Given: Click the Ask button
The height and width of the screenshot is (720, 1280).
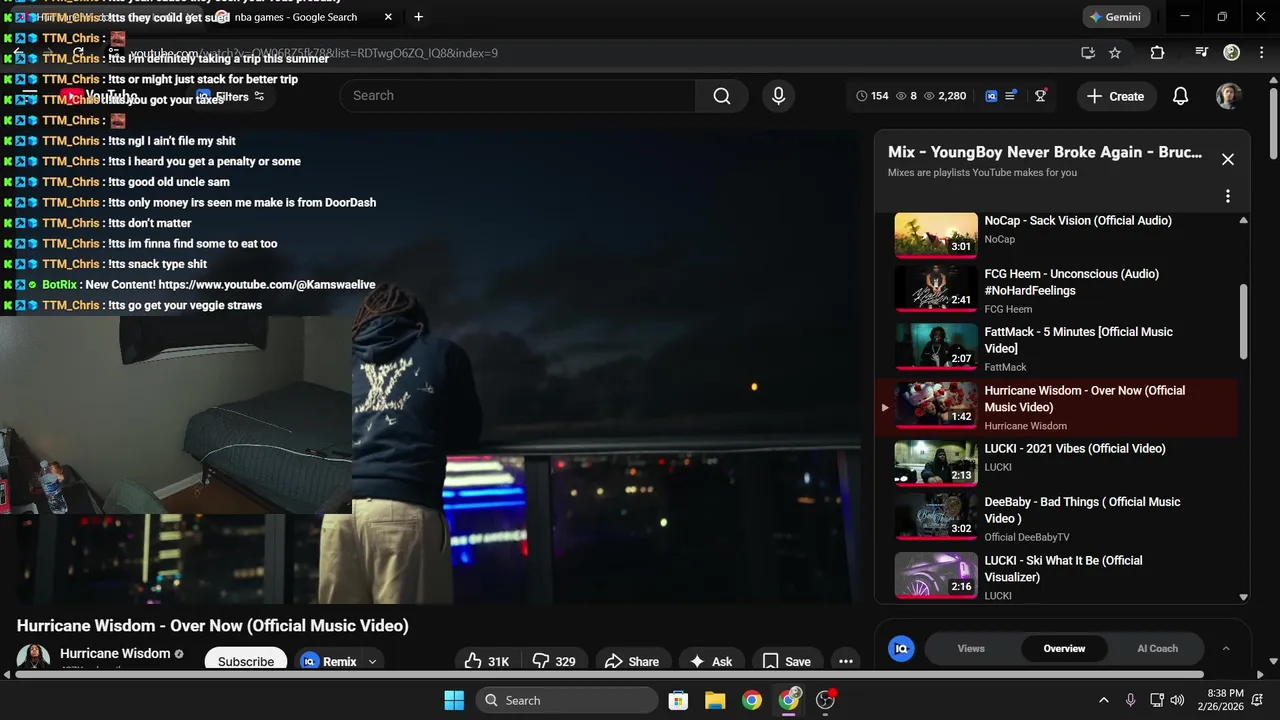Looking at the screenshot, I should [711, 661].
